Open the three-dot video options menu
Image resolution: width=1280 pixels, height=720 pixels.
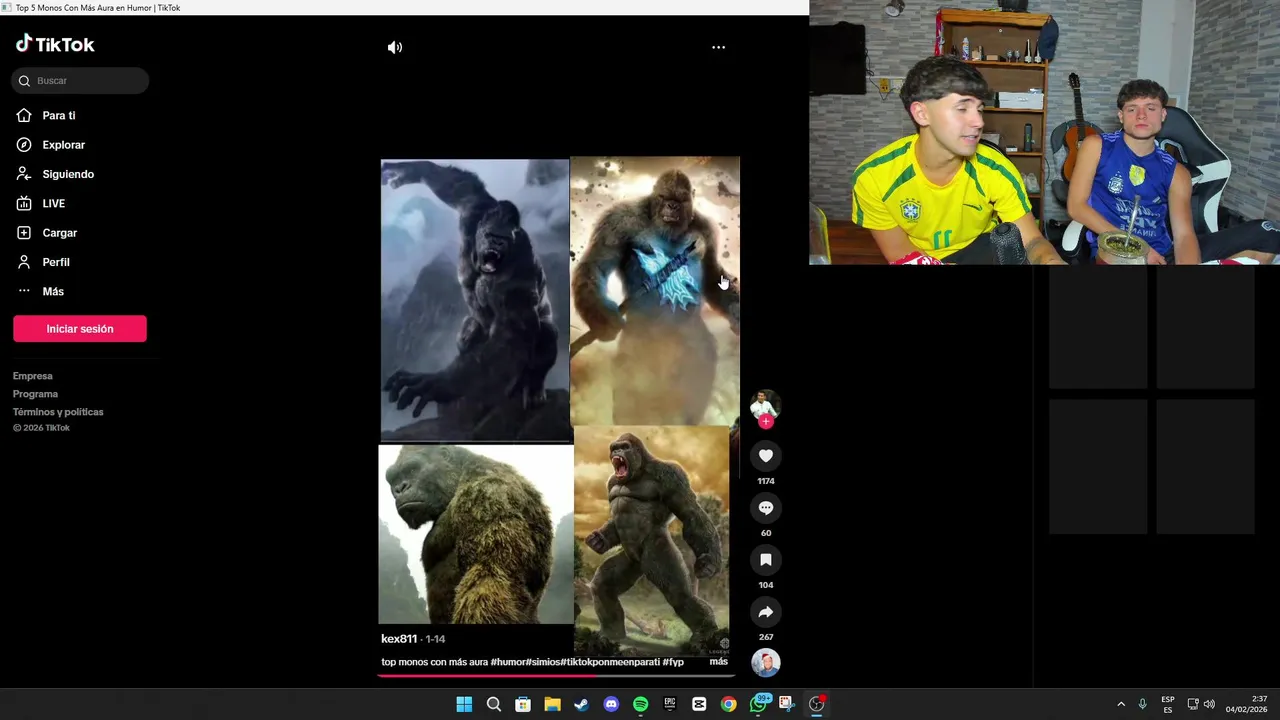(x=718, y=47)
